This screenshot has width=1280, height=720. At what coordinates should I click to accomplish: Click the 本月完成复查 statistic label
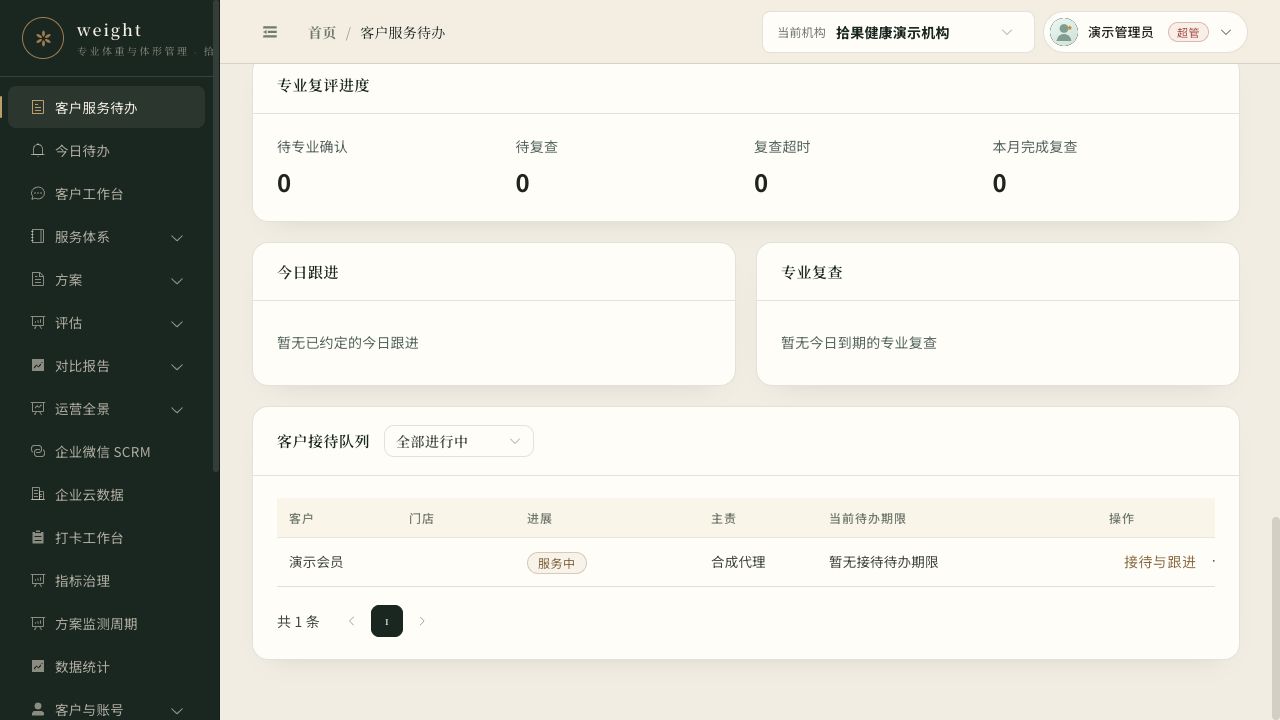click(x=1035, y=146)
